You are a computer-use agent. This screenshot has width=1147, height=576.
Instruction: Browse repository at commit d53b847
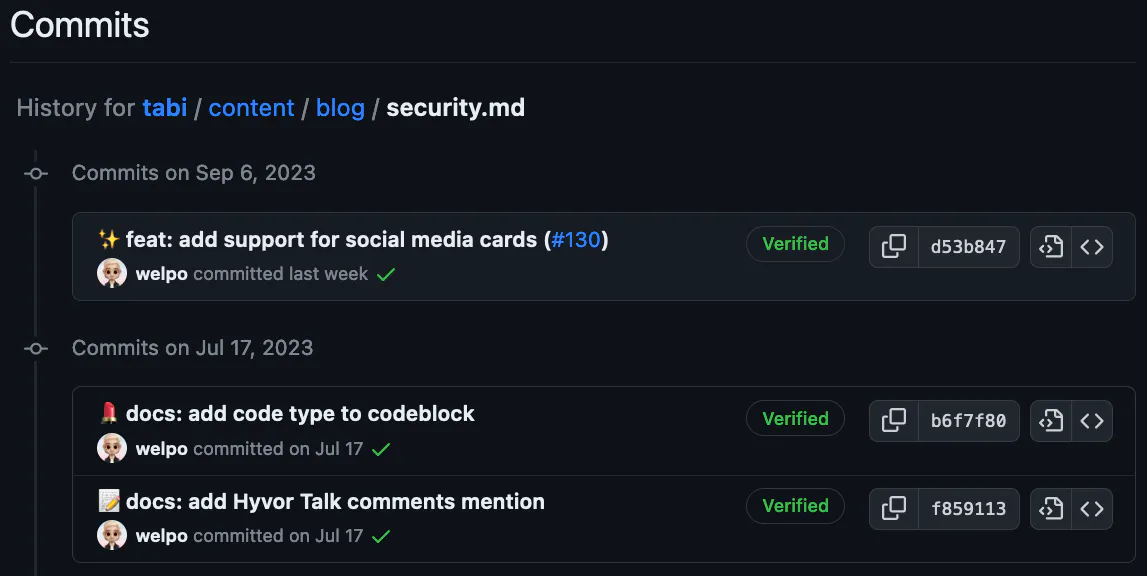[1092, 246]
